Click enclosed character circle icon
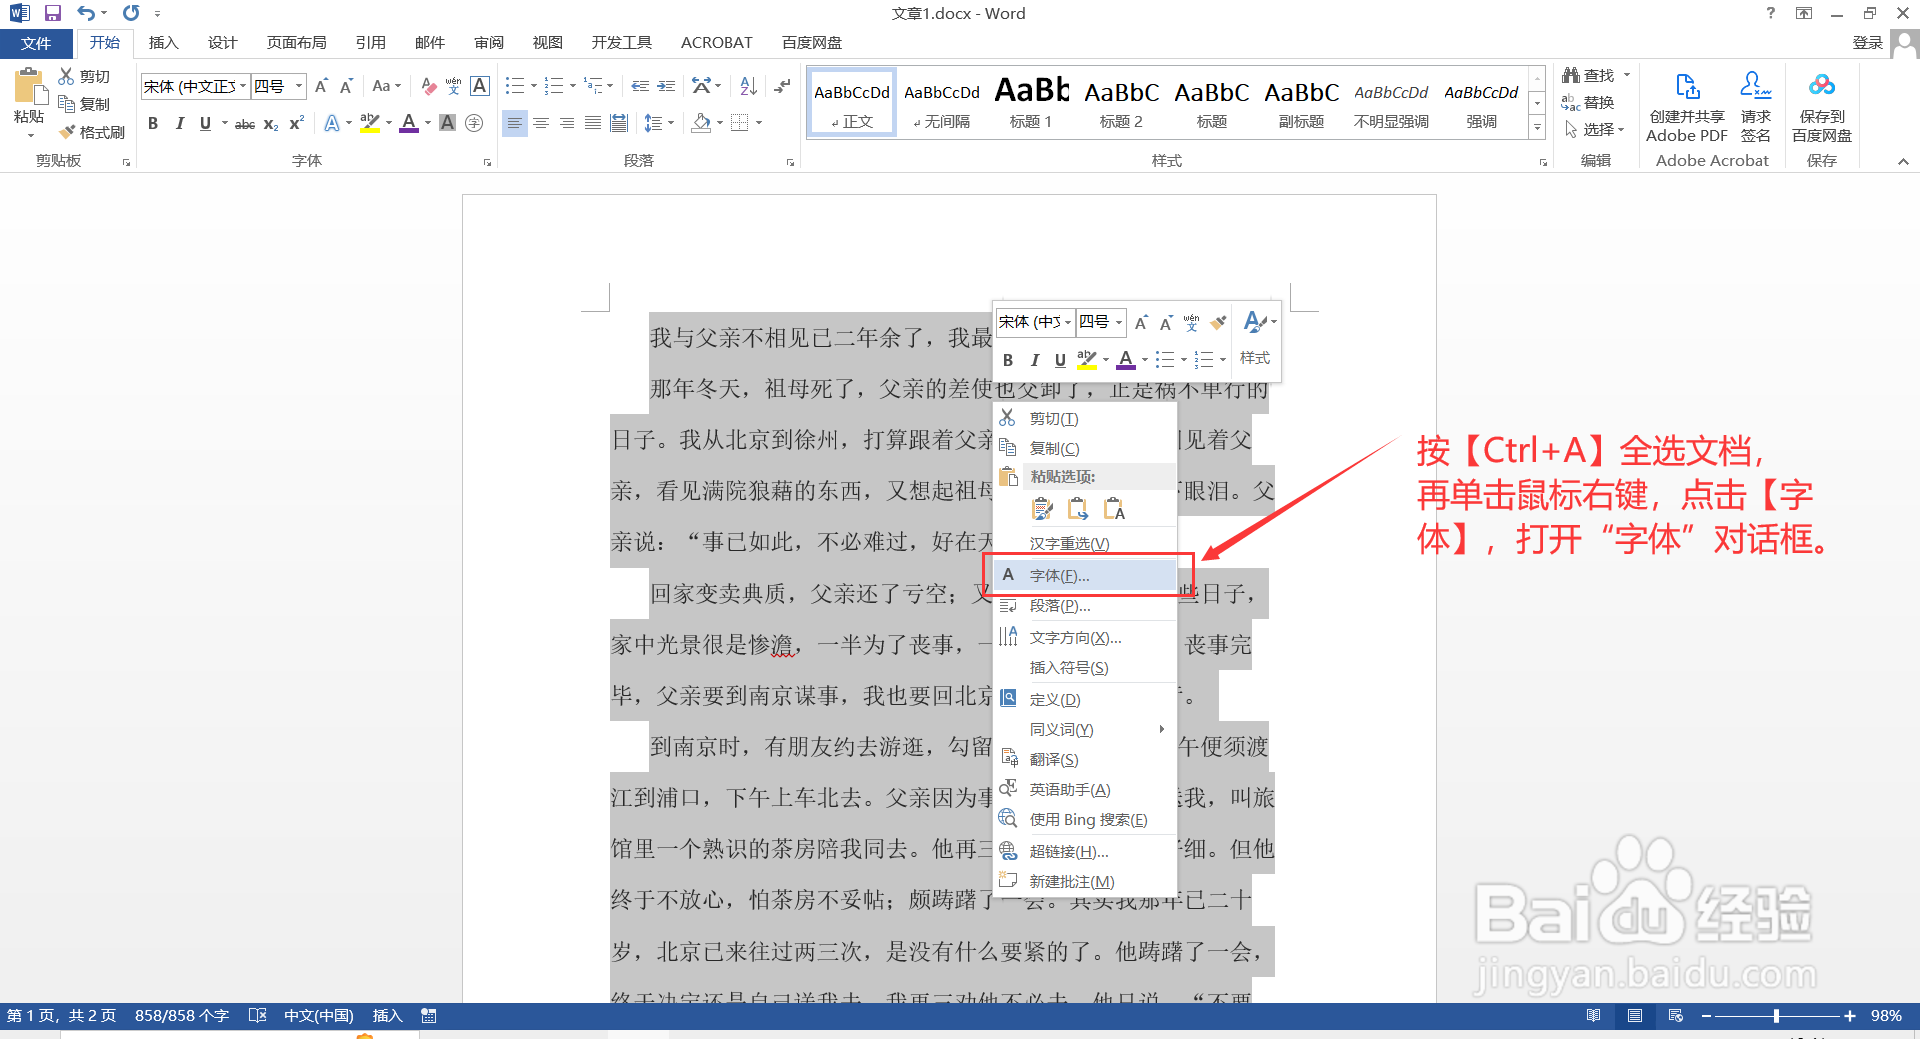The image size is (1920, 1039). tap(474, 123)
